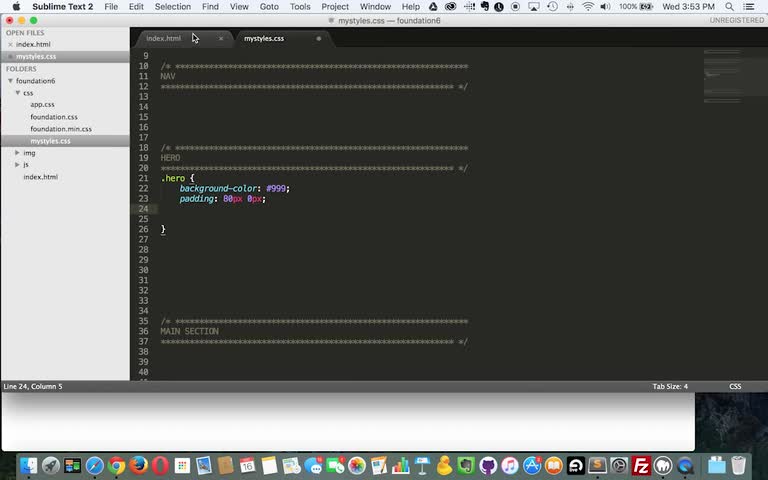Click the minimap code overview
Viewport: 768px width, 480px height.
[x=724, y=76]
